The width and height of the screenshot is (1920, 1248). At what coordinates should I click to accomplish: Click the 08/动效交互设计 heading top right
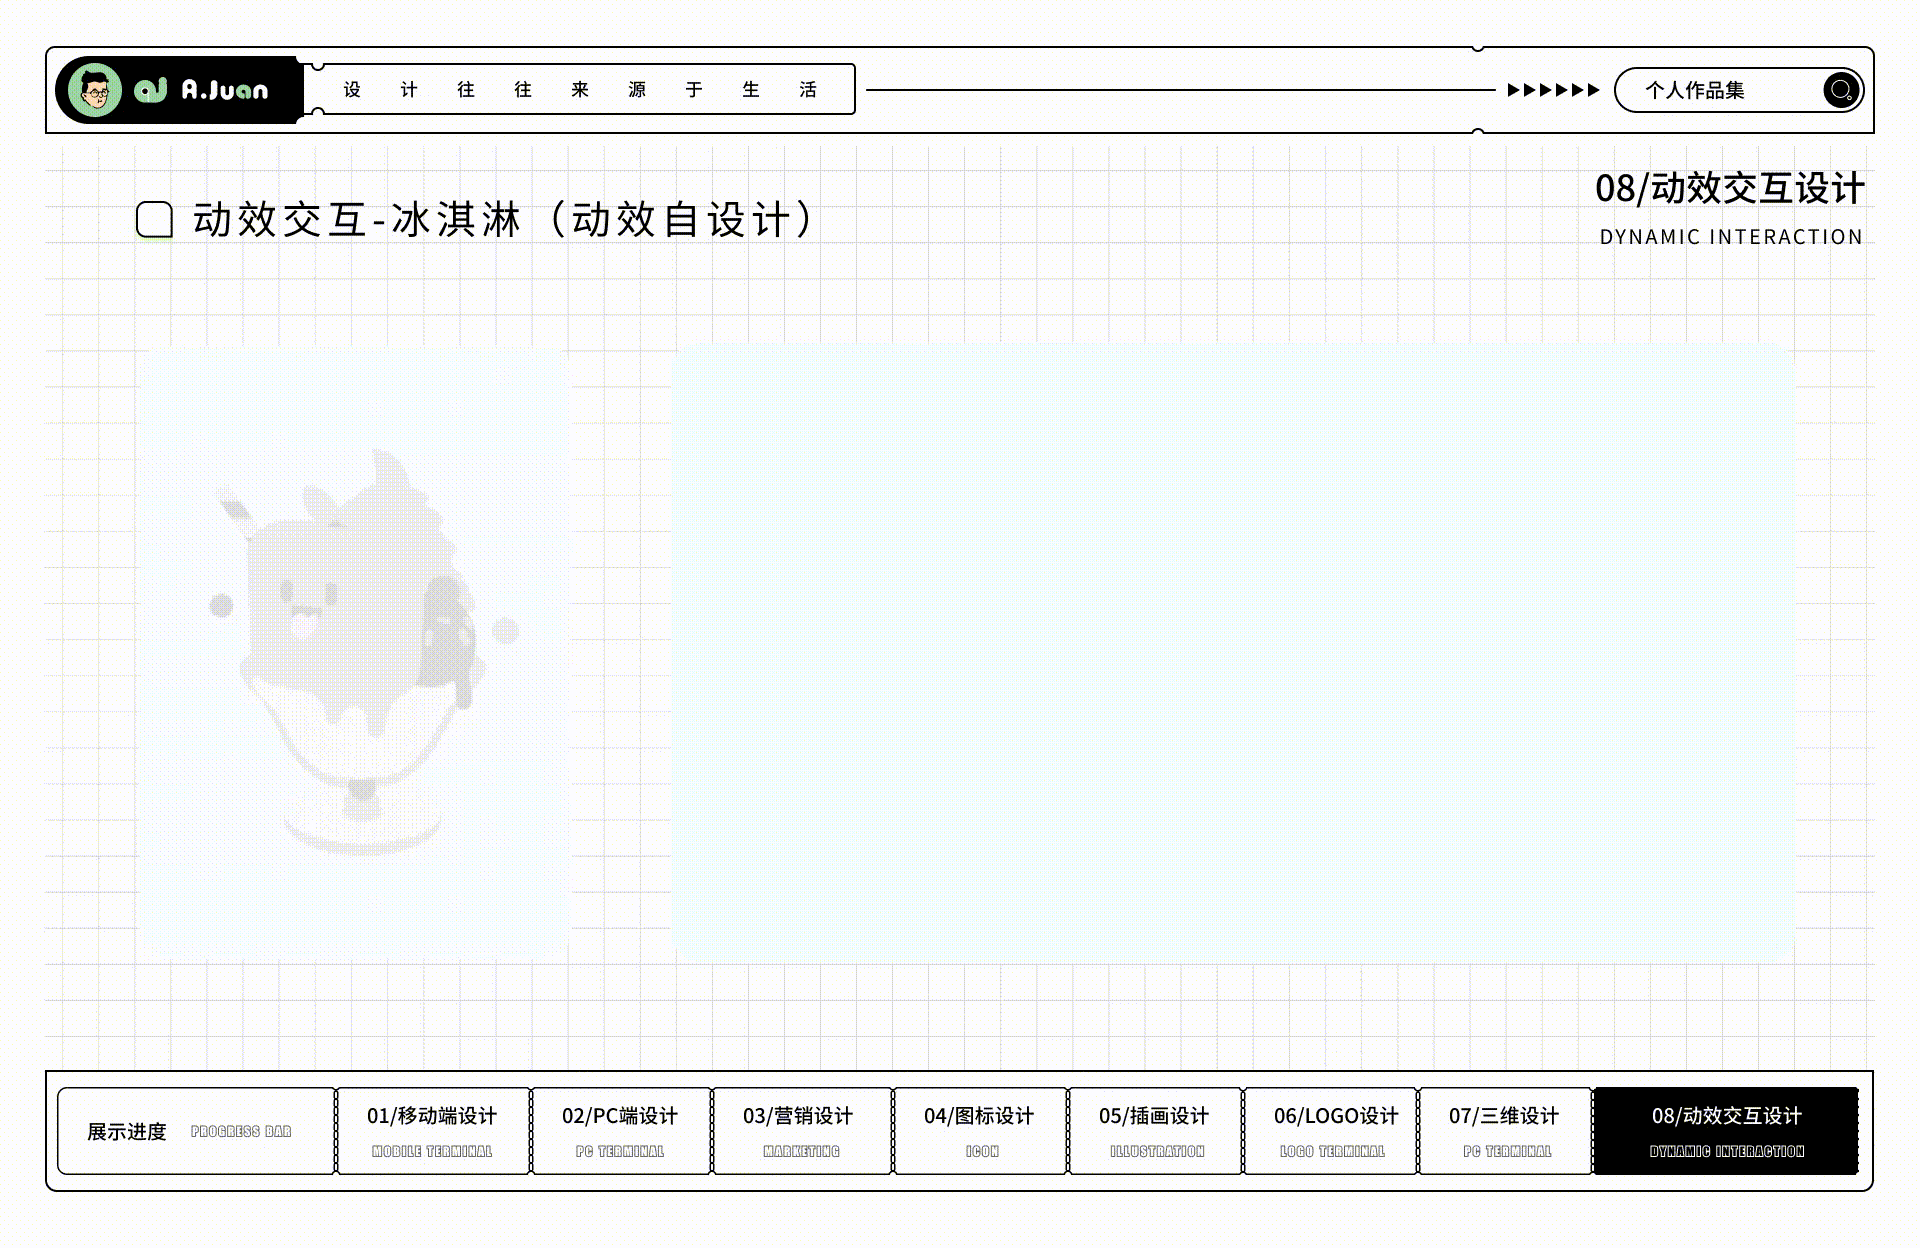click(1731, 187)
